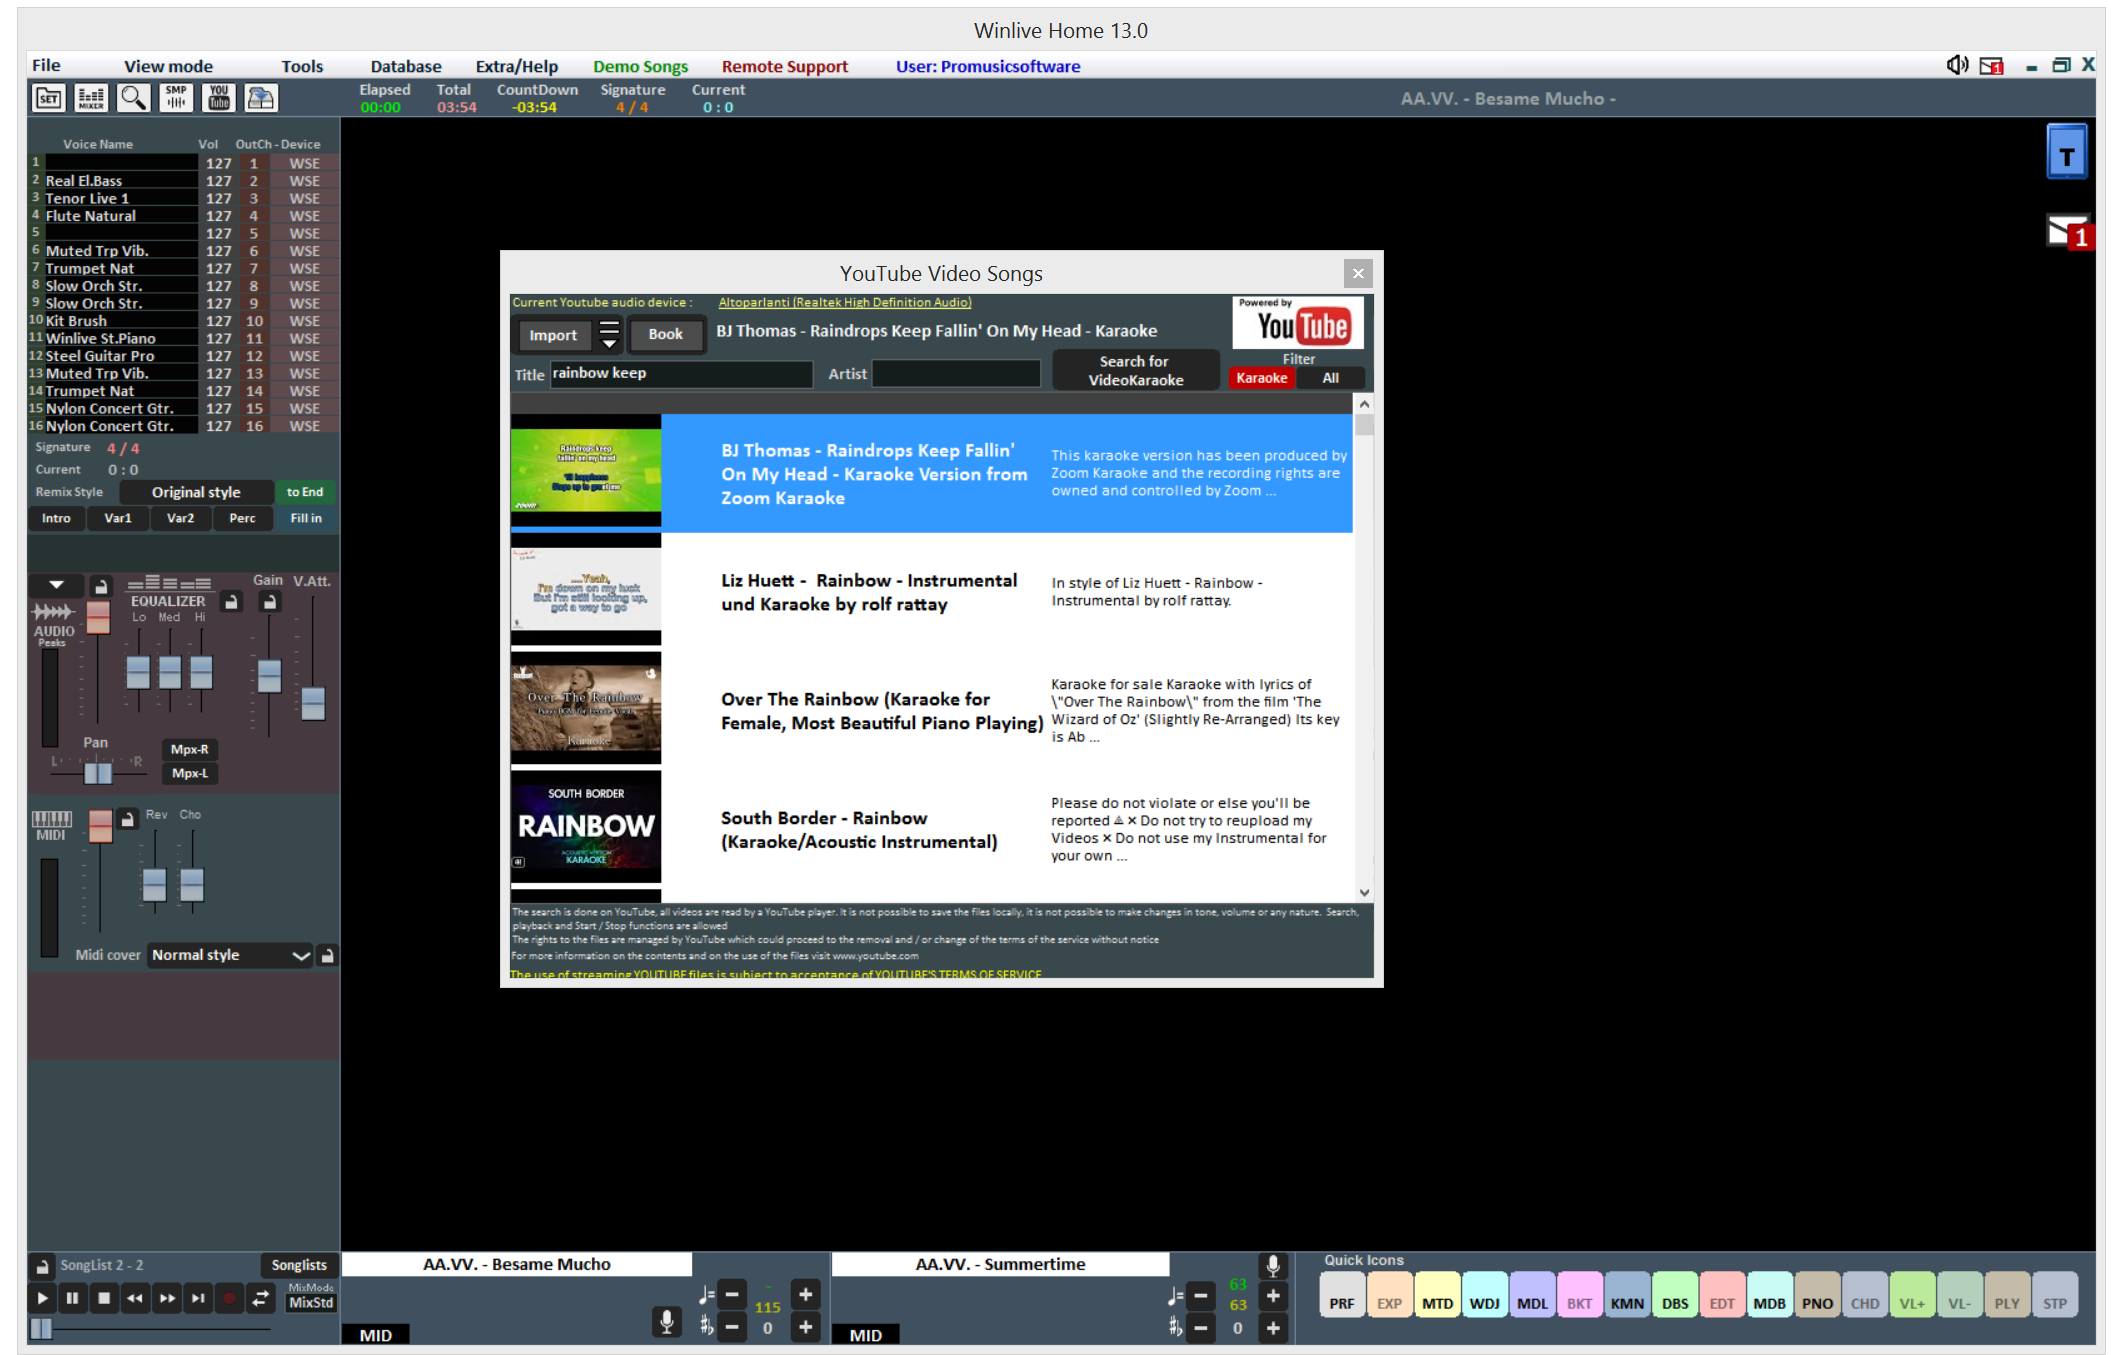Increase tempo with plus beside 115
Viewport: 2111px width, 1355px height.
806,1295
